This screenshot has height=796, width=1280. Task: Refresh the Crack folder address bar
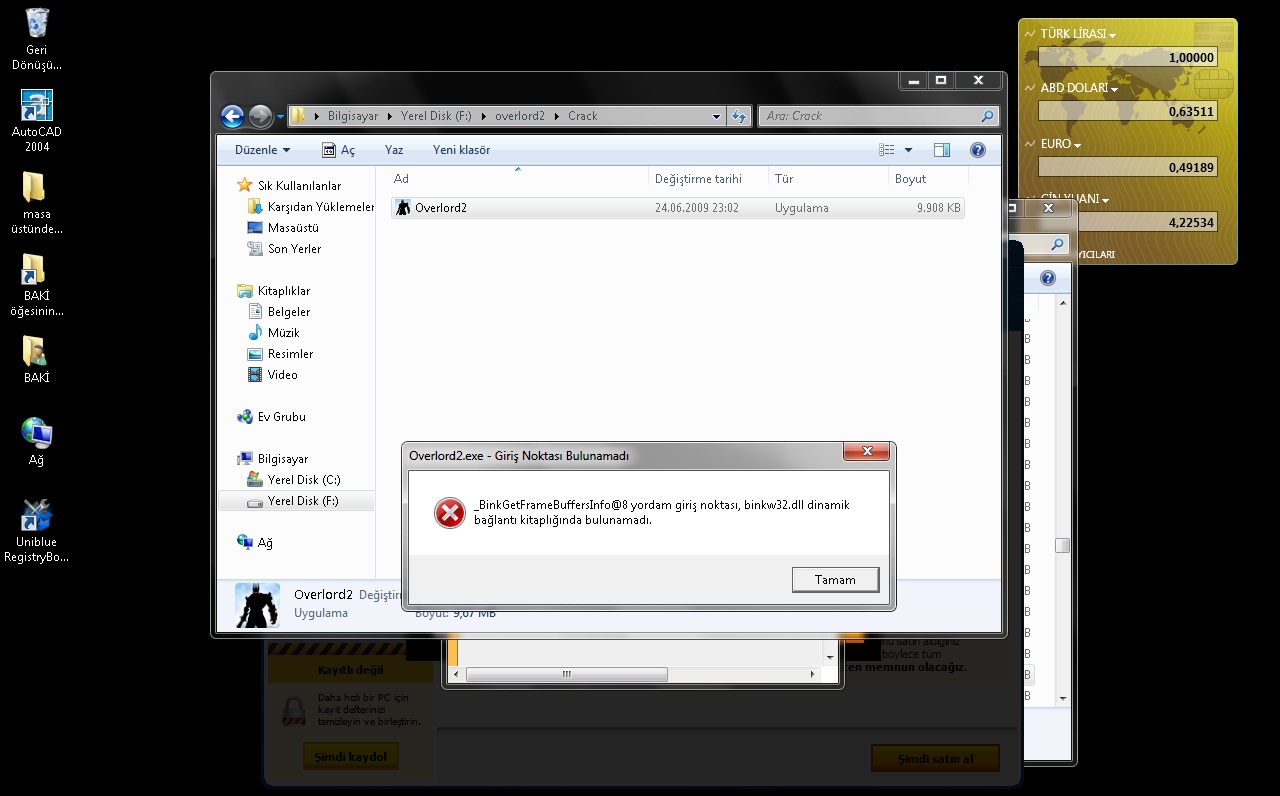[739, 116]
